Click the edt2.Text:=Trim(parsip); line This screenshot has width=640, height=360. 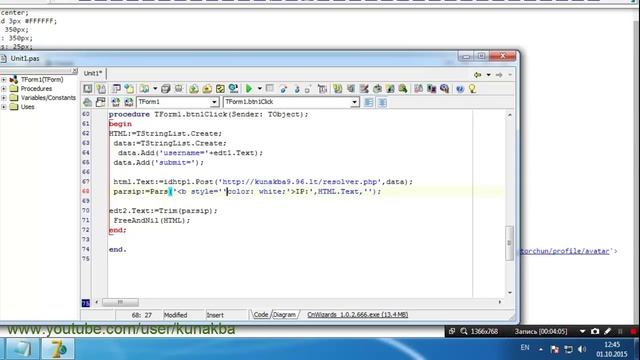click(163, 211)
